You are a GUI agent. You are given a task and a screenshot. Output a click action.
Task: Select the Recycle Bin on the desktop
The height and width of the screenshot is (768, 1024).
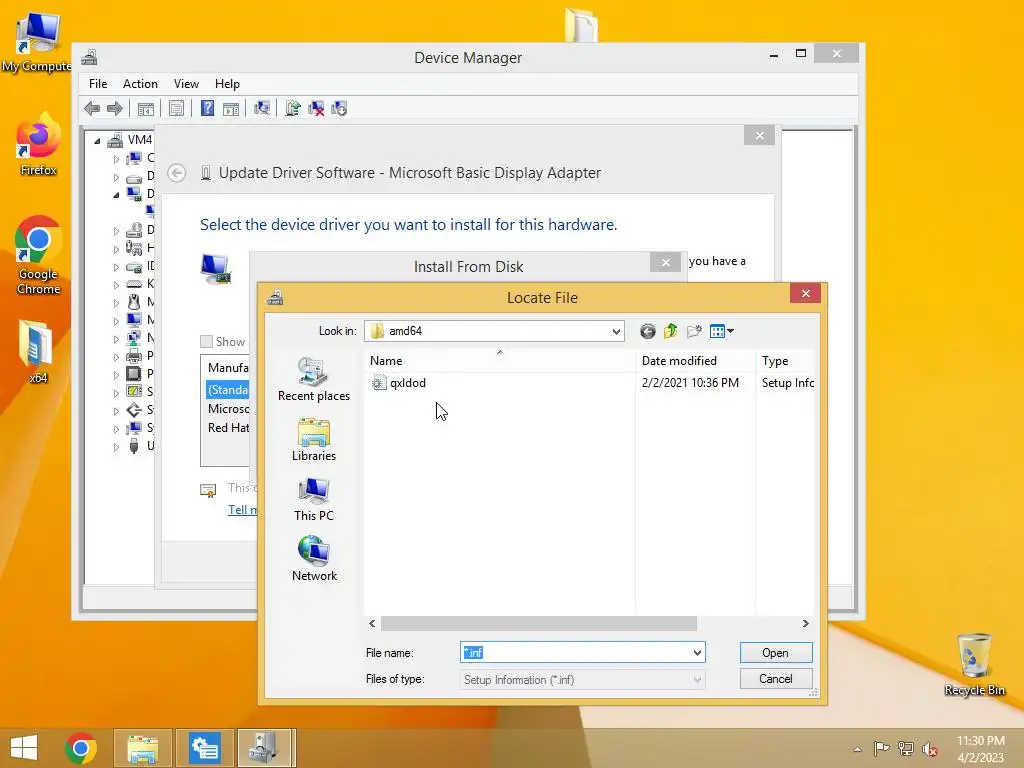click(x=974, y=664)
